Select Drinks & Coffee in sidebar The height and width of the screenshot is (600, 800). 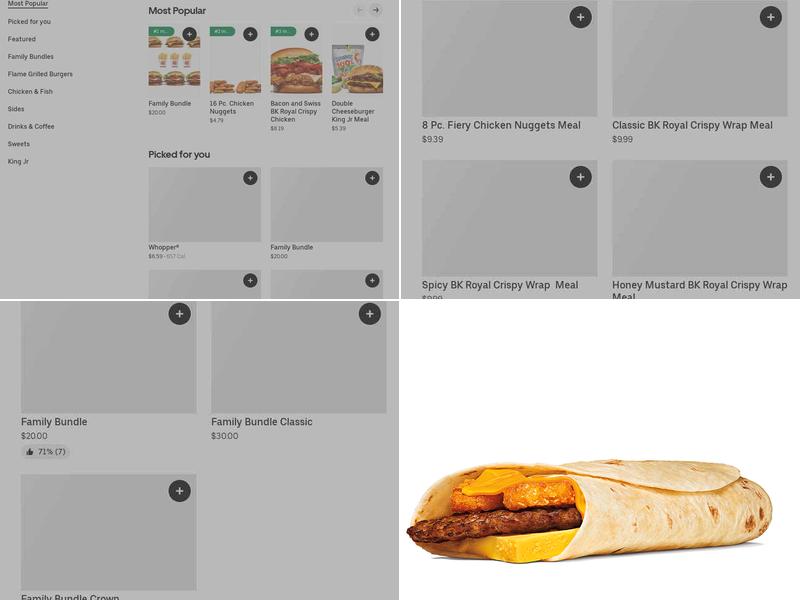[31, 127]
